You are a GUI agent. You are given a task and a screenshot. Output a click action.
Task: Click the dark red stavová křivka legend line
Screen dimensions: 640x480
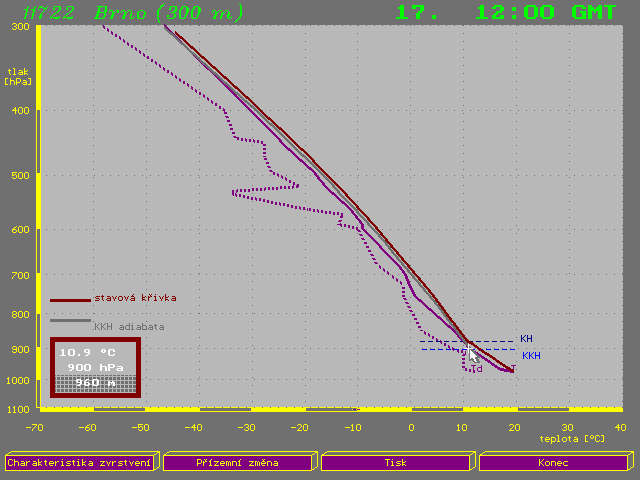click(x=70, y=299)
